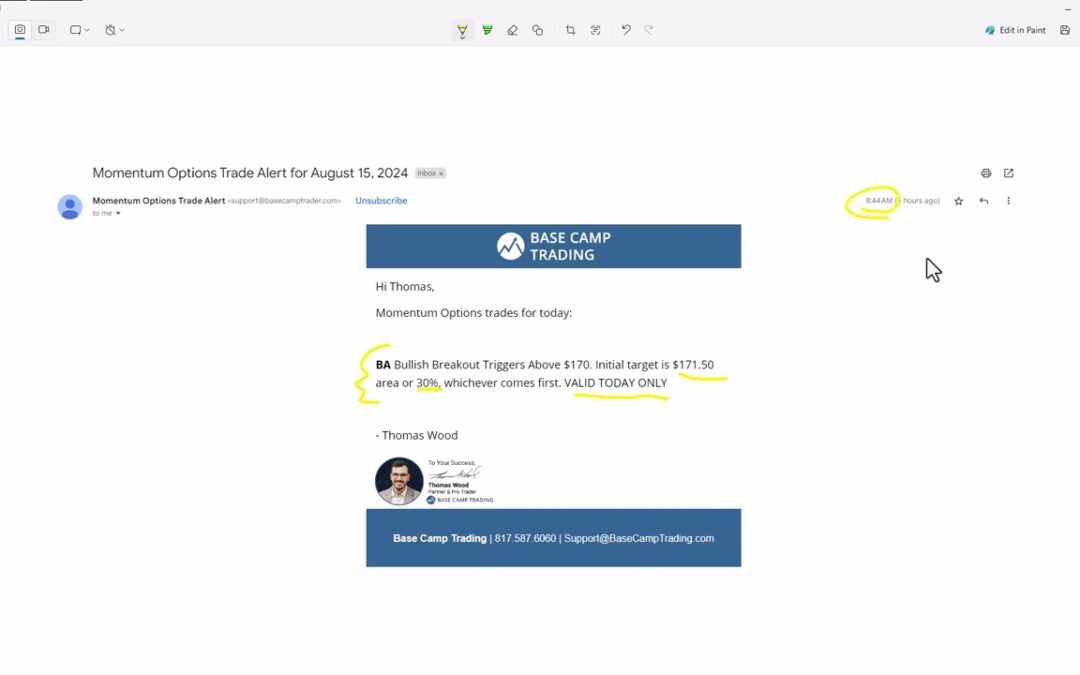Image resolution: width=1080 pixels, height=675 pixels.
Task: Click the Unsubscribe link
Action: pos(381,200)
